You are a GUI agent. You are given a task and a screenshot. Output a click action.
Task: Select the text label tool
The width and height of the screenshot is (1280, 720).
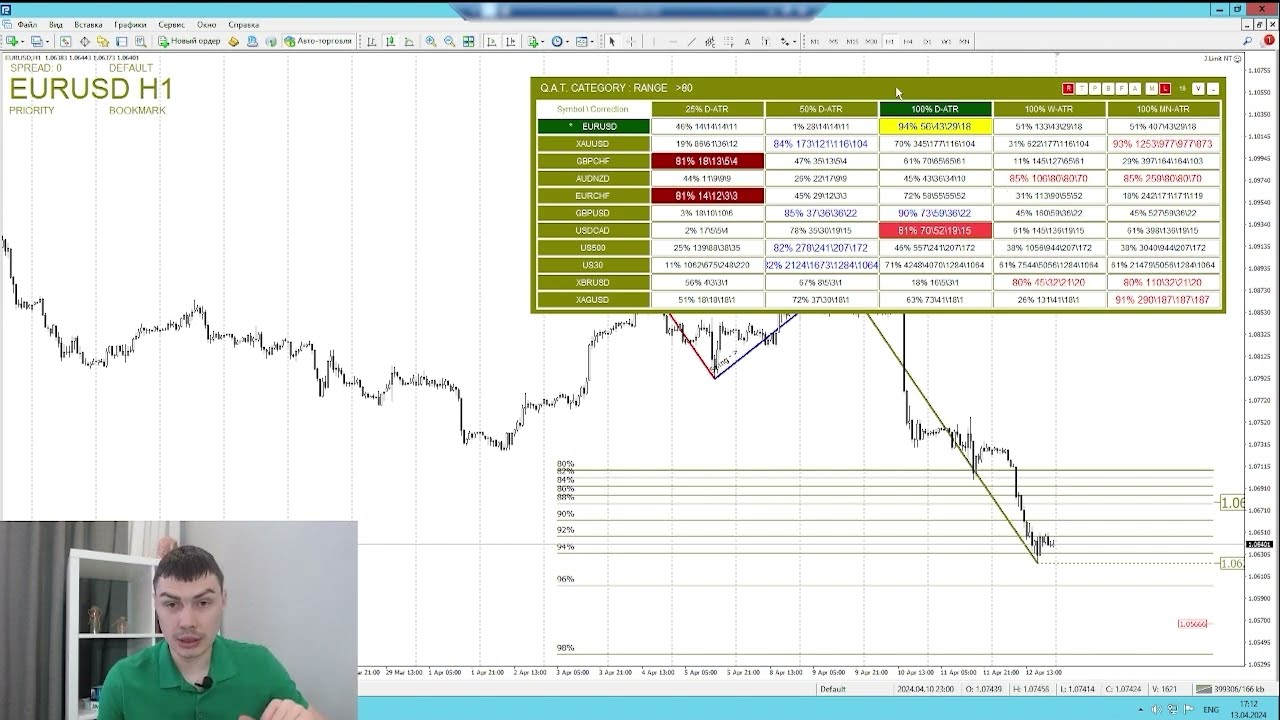765,42
